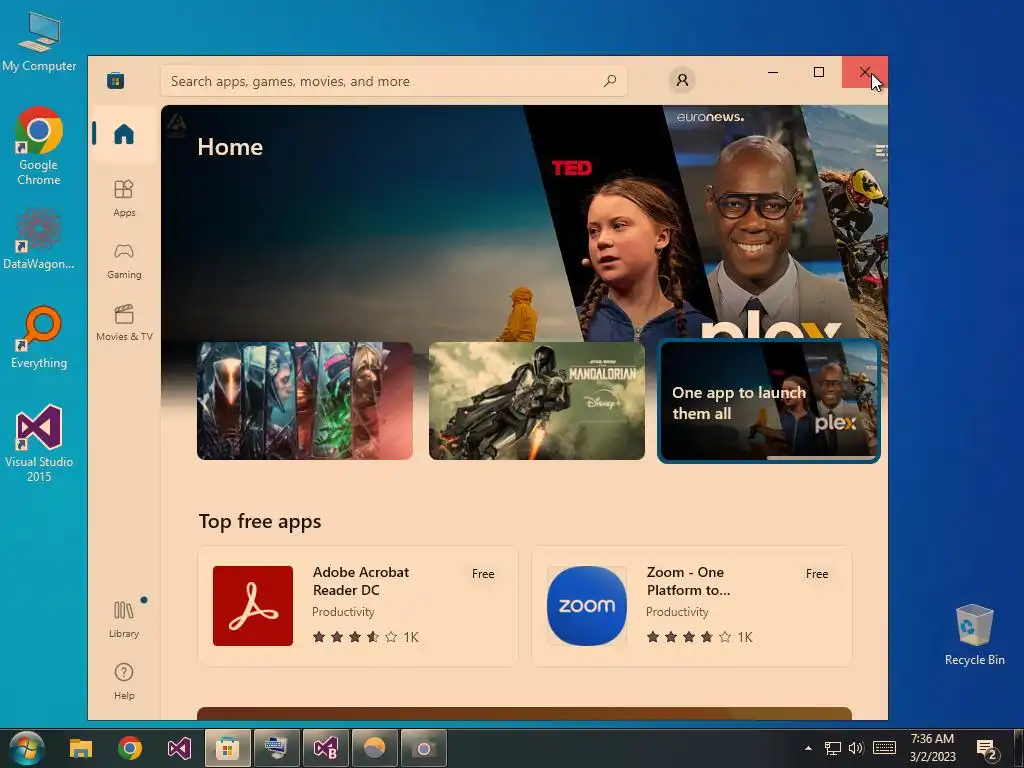
Task: Select DataWagon desktop shortcut
Action: pyautogui.click(x=39, y=238)
